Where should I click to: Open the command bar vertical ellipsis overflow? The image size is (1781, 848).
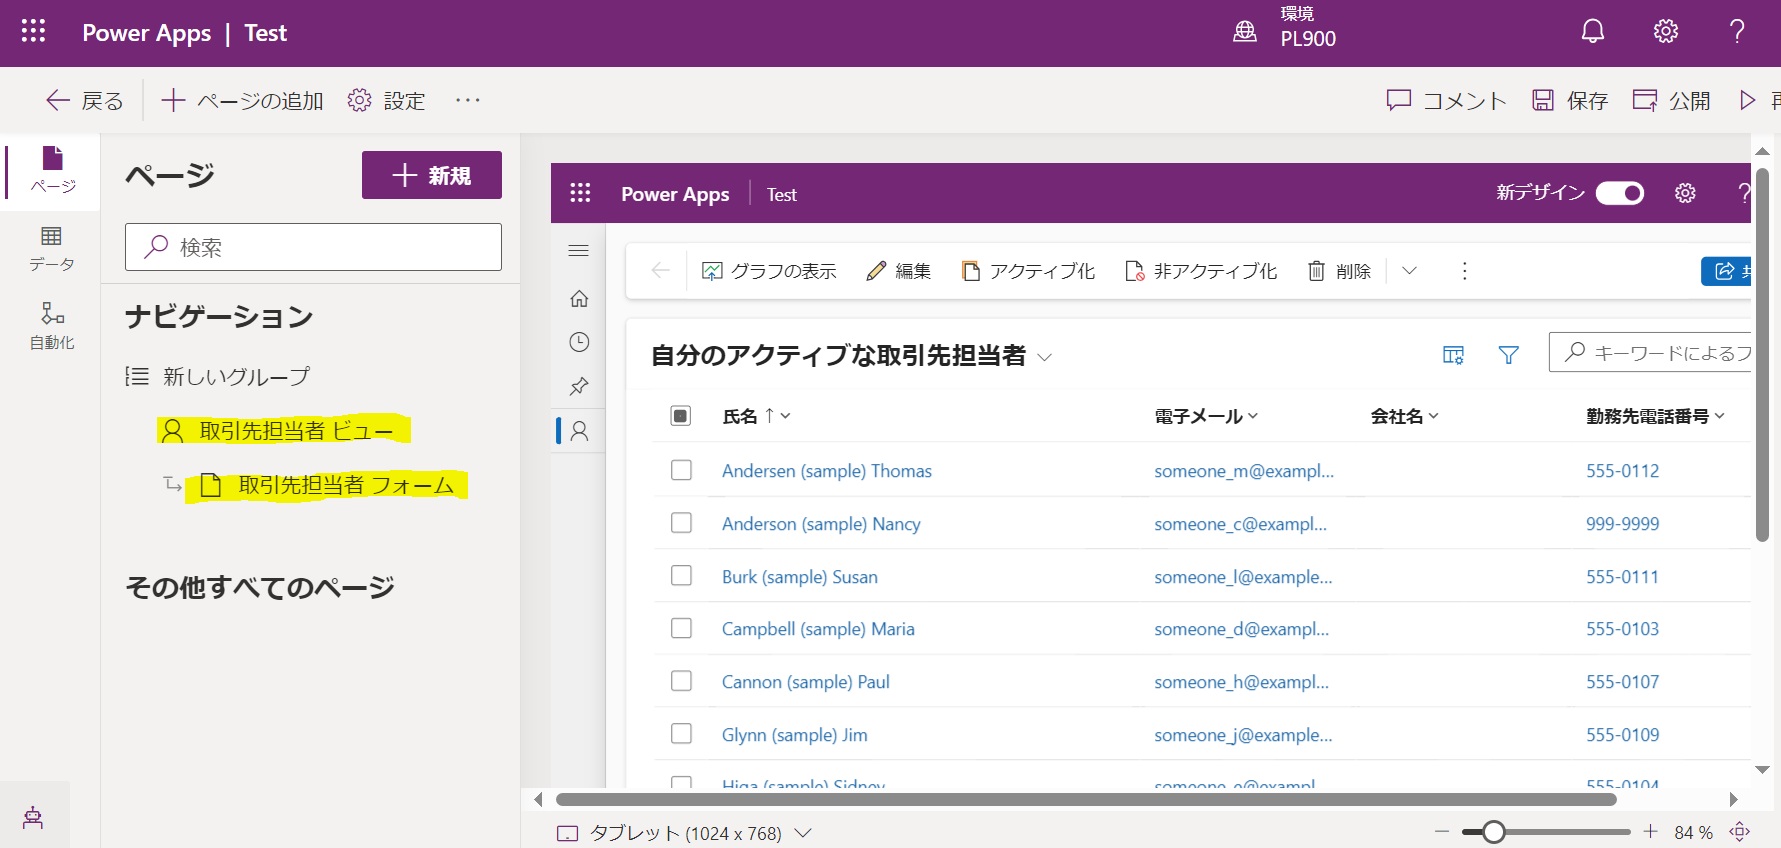1465,271
